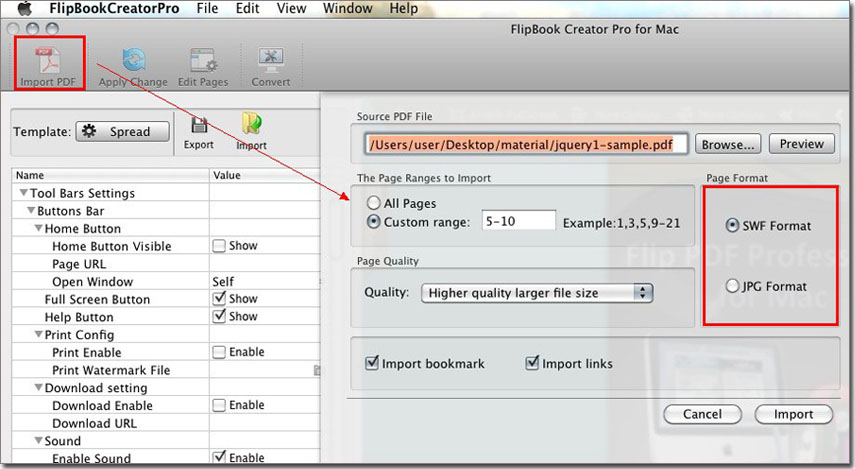Collapse the Buttons Bar node
This screenshot has width=855, height=469.
click(31, 211)
